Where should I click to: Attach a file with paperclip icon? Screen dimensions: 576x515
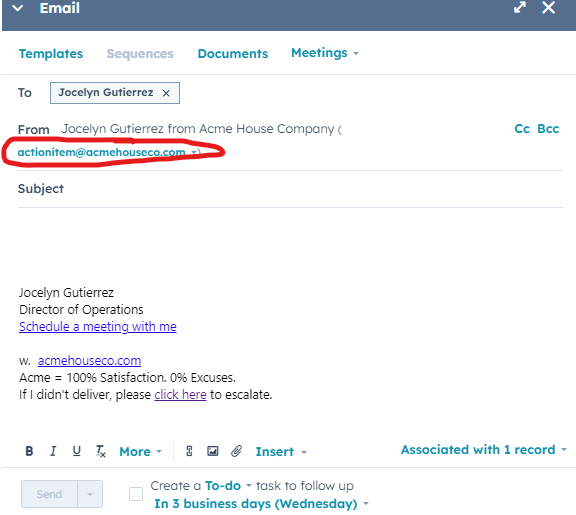click(237, 451)
